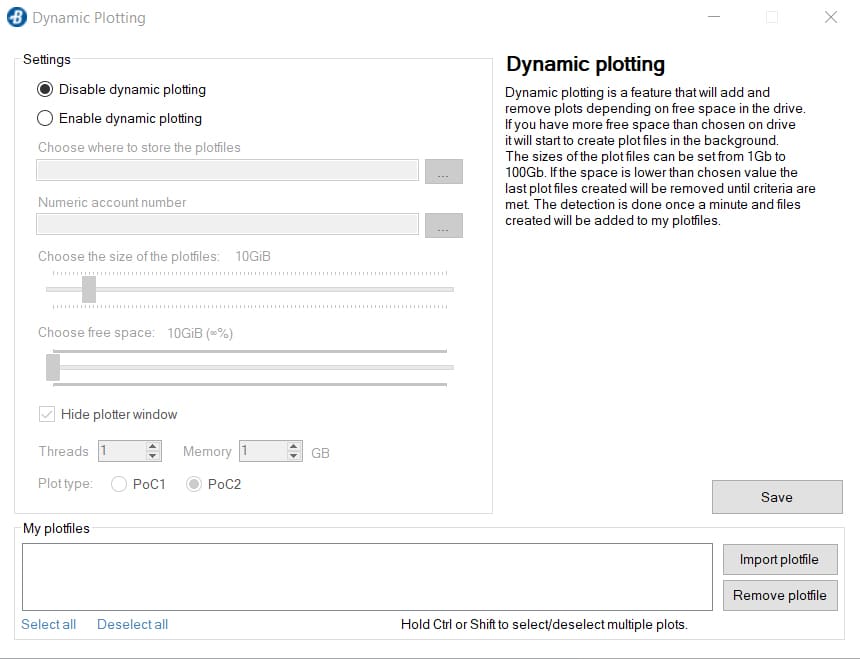The width and height of the screenshot is (860, 659).
Task: Decrease the Threads value with down arrow
Action: pos(153,457)
